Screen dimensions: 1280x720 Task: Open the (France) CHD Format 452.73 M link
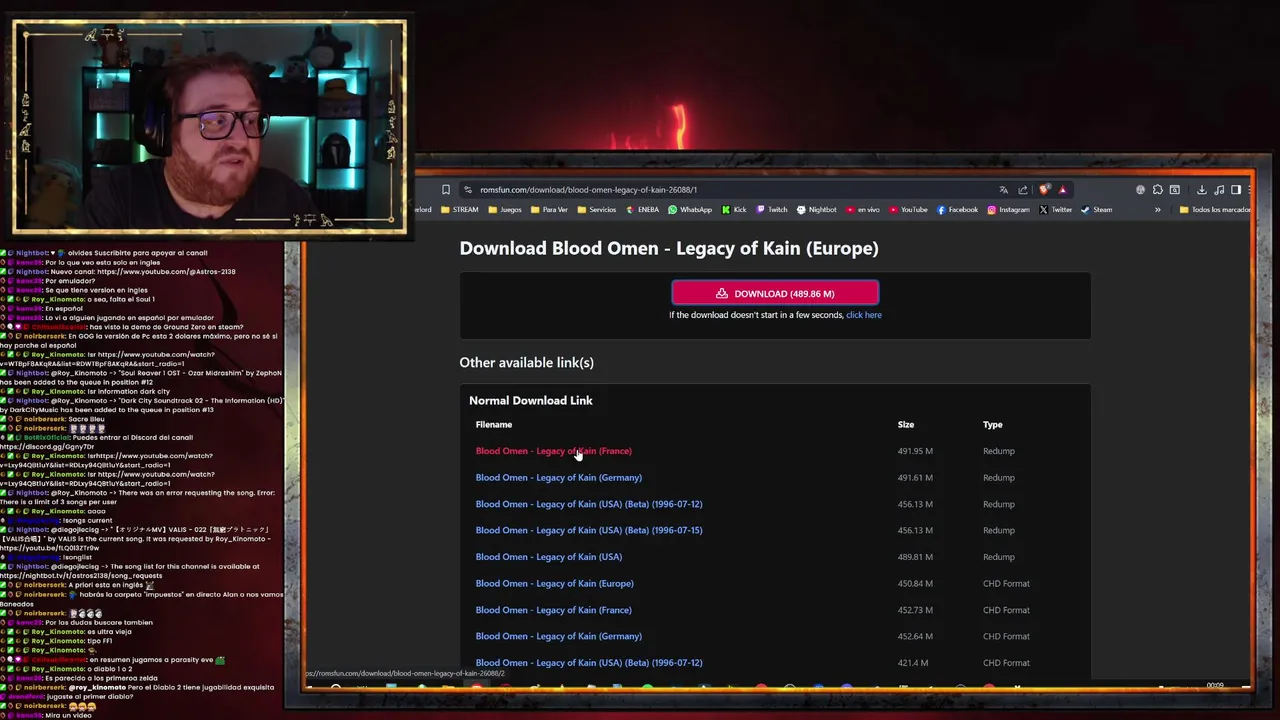click(x=553, y=610)
